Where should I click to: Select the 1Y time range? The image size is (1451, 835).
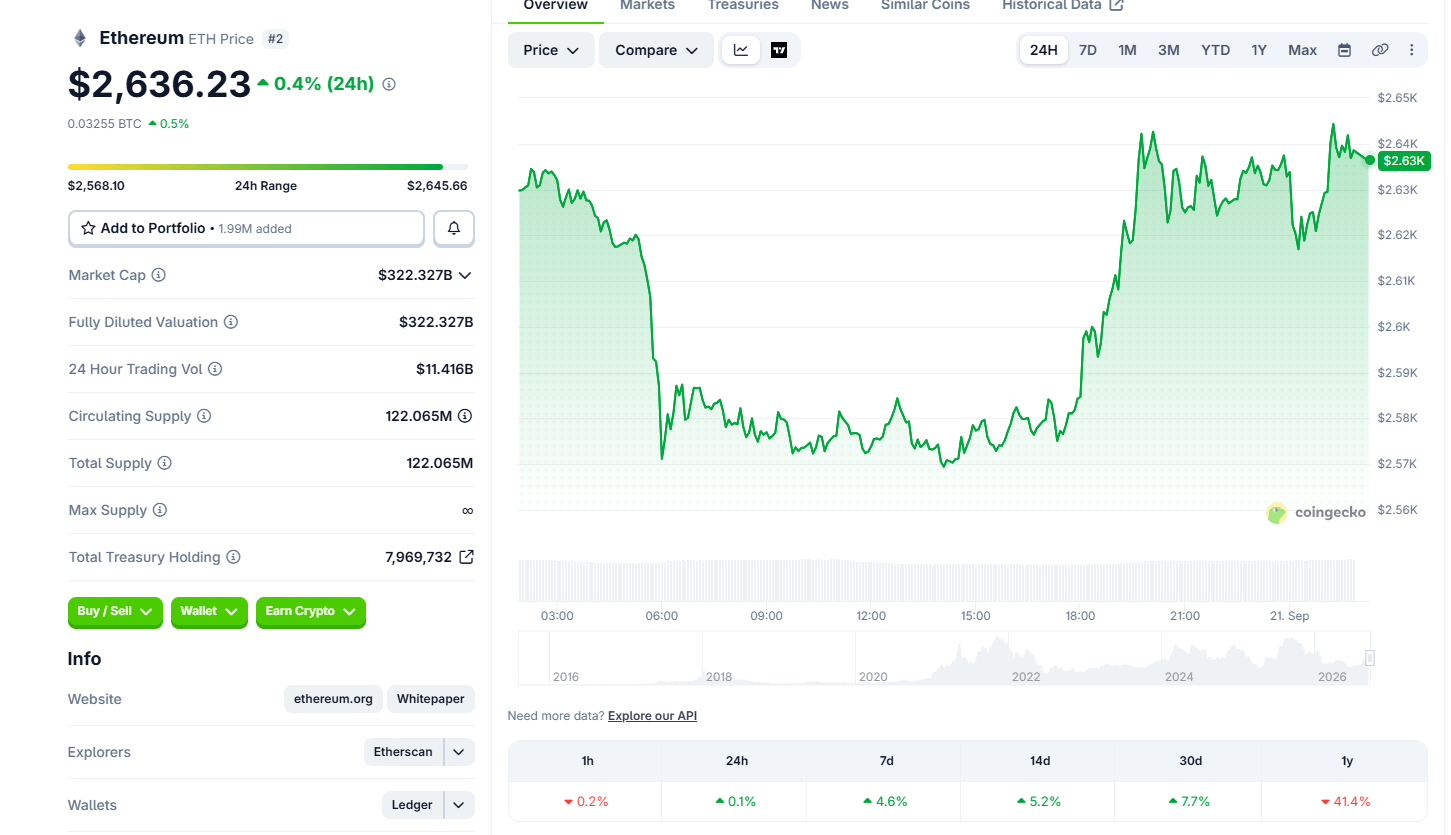[x=1259, y=50]
